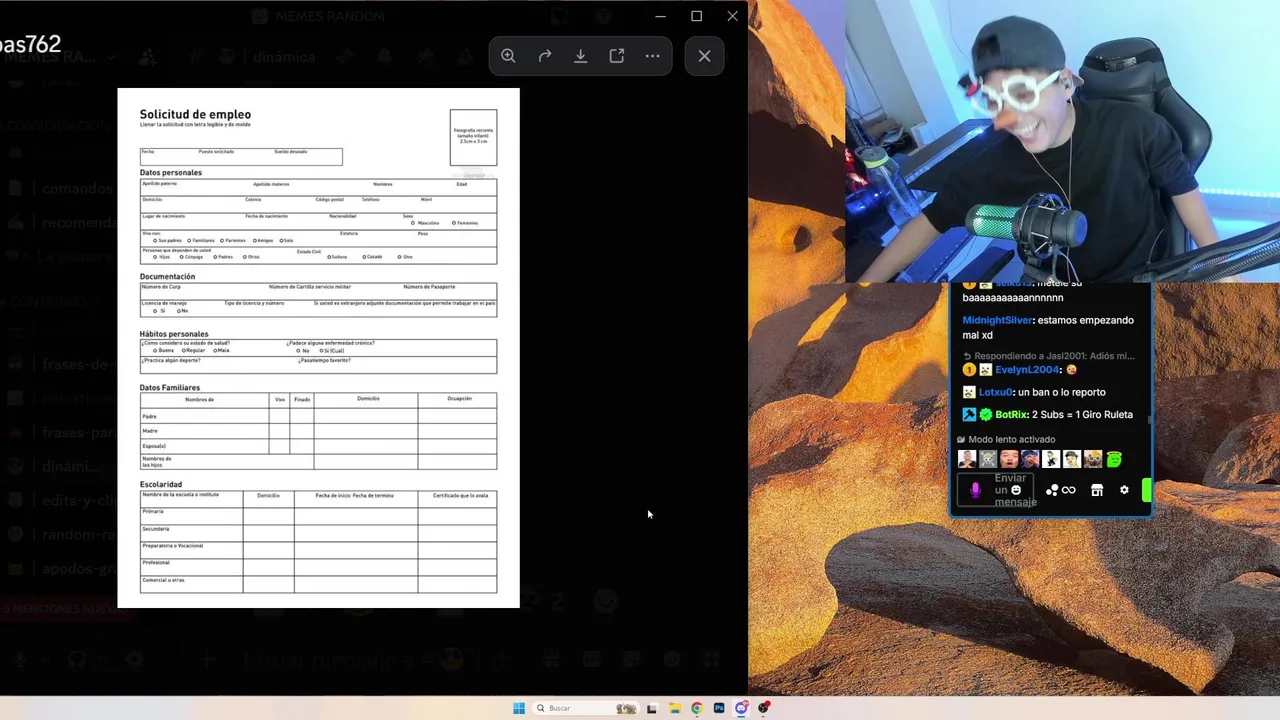Image resolution: width=1280 pixels, height=720 pixels.
Task: Open the emoji picker in chat input
Action: (1016, 490)
